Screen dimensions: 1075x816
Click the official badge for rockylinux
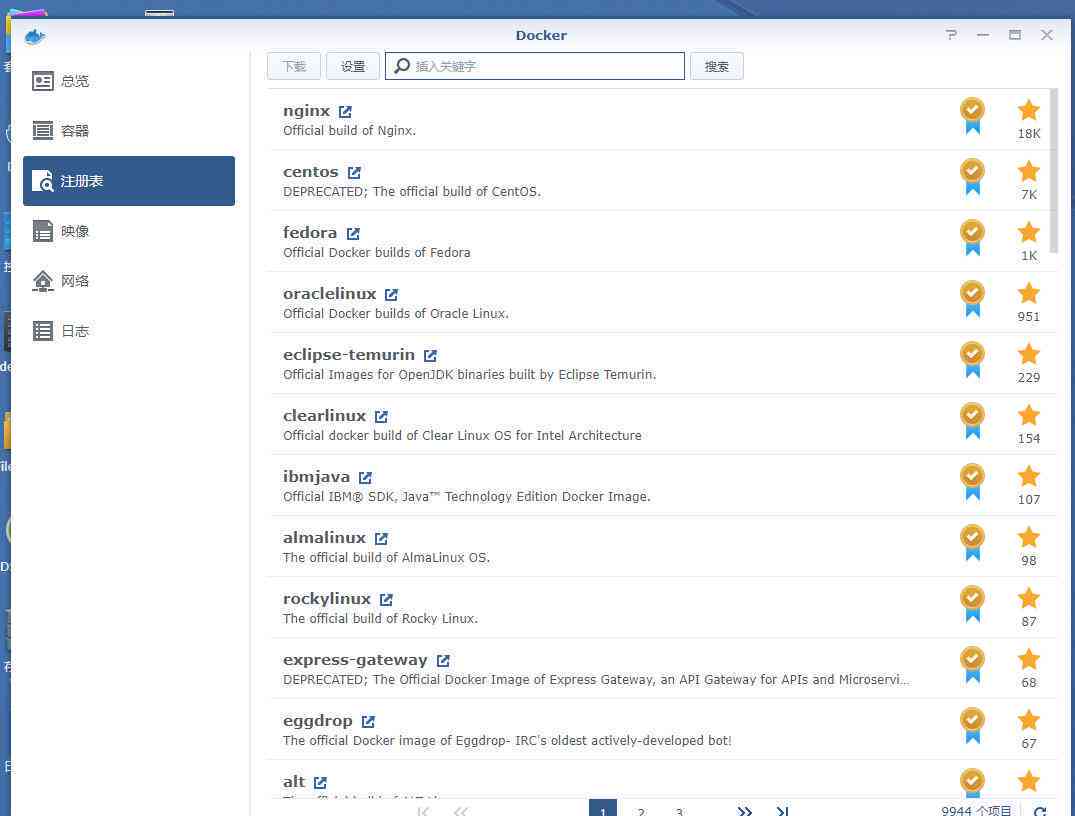[972, 604]
